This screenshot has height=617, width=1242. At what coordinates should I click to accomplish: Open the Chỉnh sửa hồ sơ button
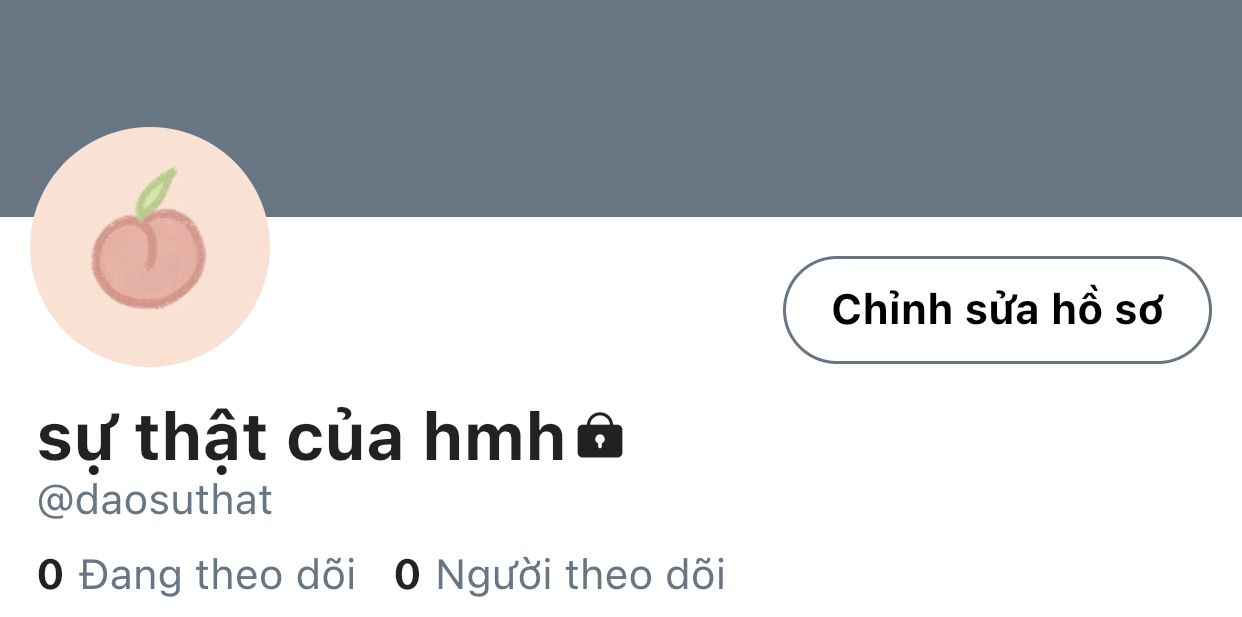(x=997, y=310)
